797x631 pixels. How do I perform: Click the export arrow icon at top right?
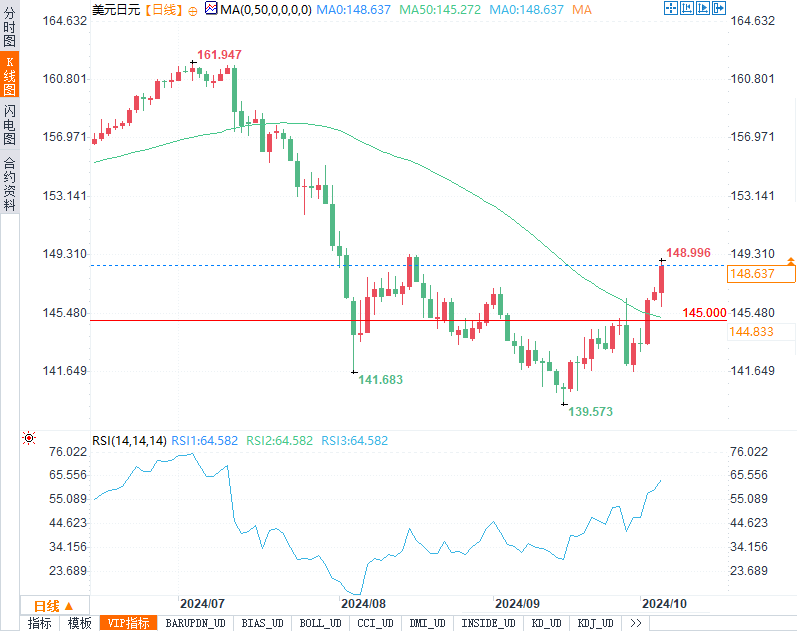[x=719, y=8]
